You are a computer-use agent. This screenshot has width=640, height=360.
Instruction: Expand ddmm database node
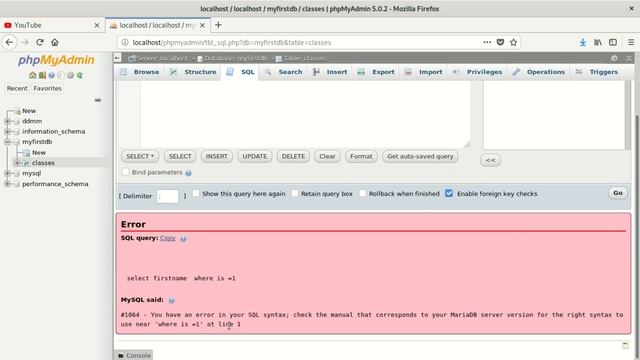click(x=7, y=121)
